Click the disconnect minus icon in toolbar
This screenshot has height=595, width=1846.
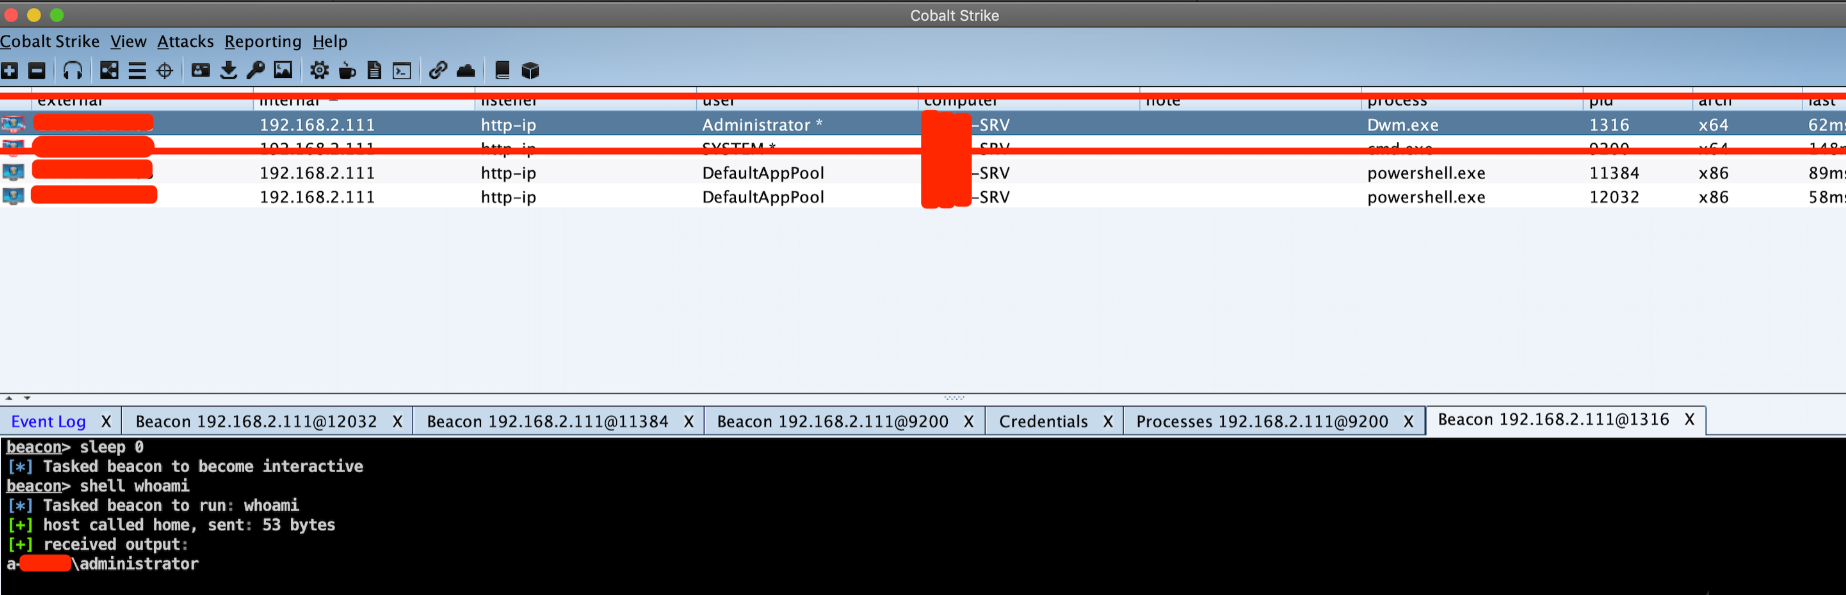click(x=37, y=70)
